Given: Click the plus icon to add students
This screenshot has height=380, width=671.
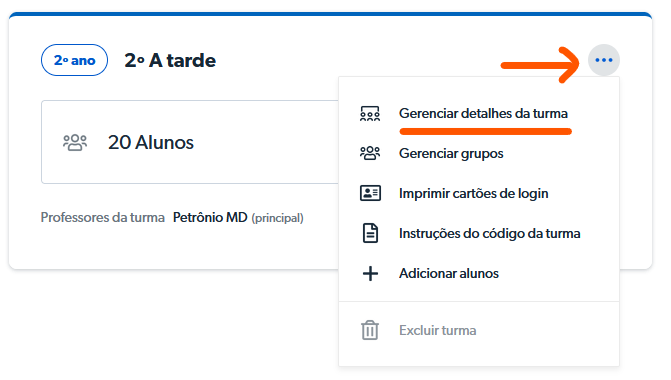Looking at the screenshot, I should click(370, 273).
